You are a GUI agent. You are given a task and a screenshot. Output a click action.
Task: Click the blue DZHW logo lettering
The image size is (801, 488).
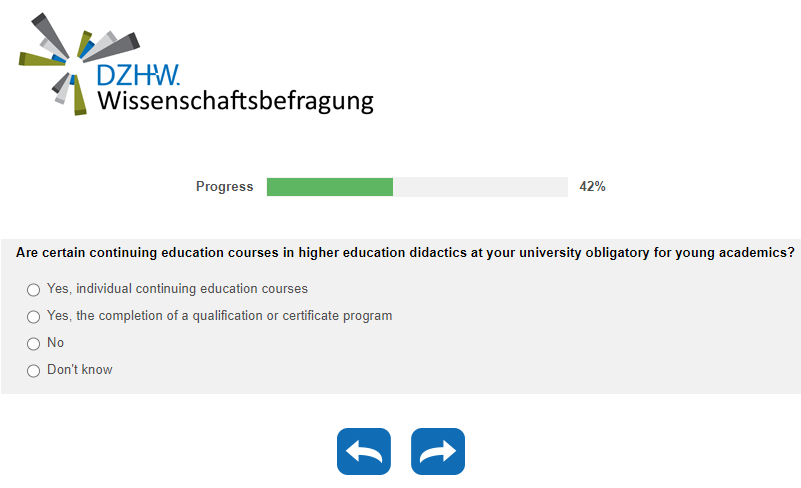pyautogui.click(x=138, y=75)
